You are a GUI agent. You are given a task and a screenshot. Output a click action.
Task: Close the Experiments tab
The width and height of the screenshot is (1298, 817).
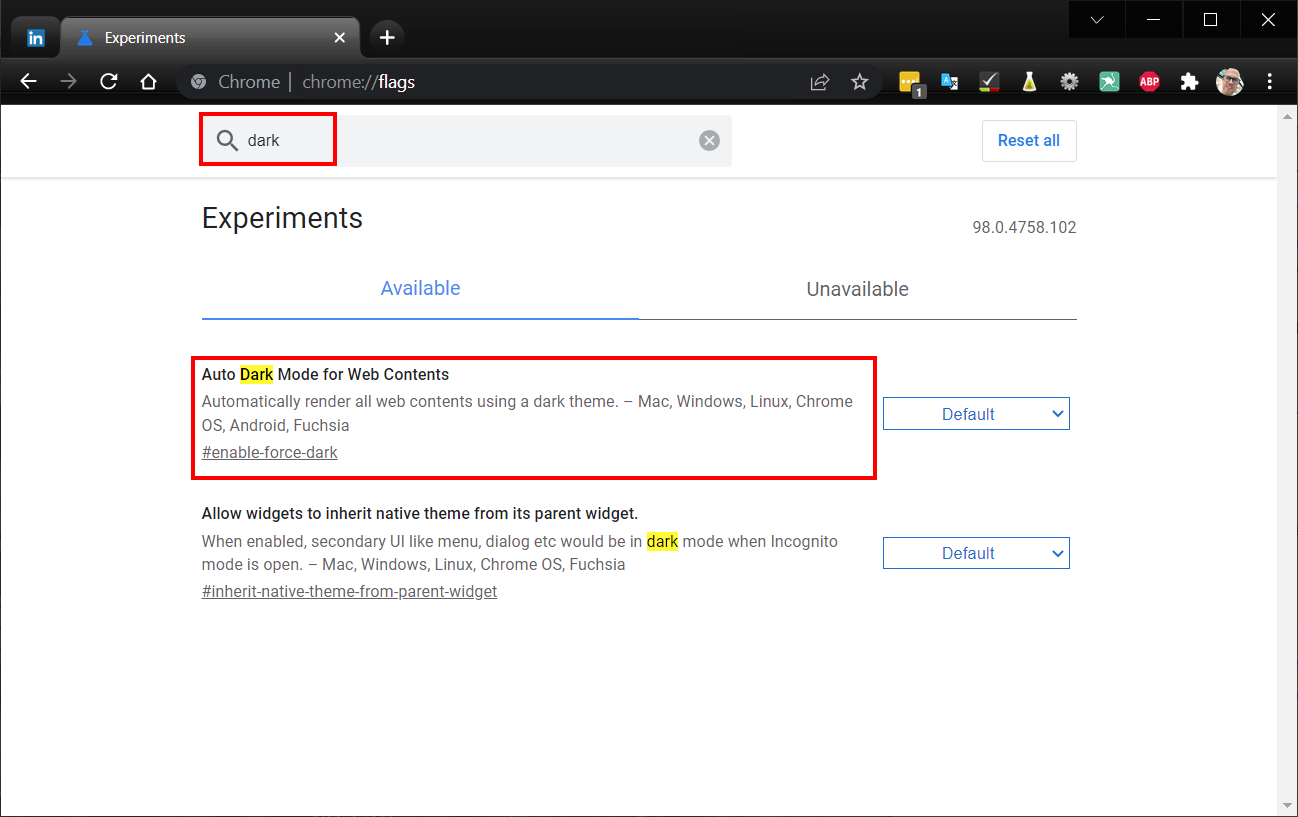[x=339, y=38]
